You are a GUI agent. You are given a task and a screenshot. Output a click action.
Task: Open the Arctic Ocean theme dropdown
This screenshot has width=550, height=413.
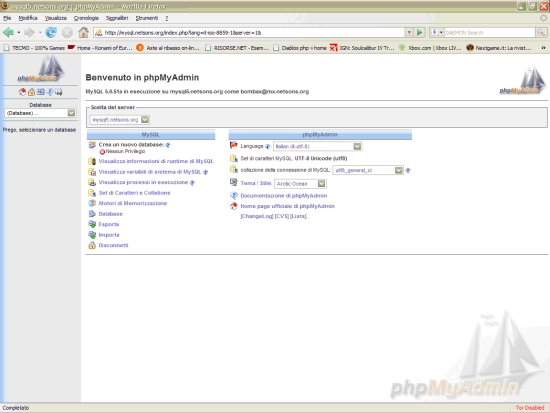pos(300,184)
